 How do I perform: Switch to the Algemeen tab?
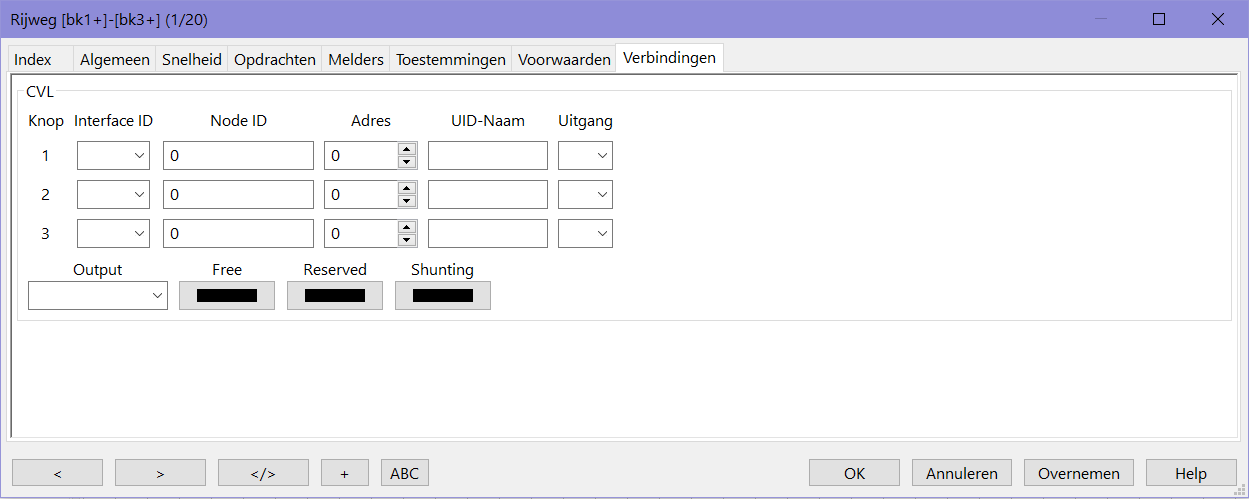click(x=115, y=60)
